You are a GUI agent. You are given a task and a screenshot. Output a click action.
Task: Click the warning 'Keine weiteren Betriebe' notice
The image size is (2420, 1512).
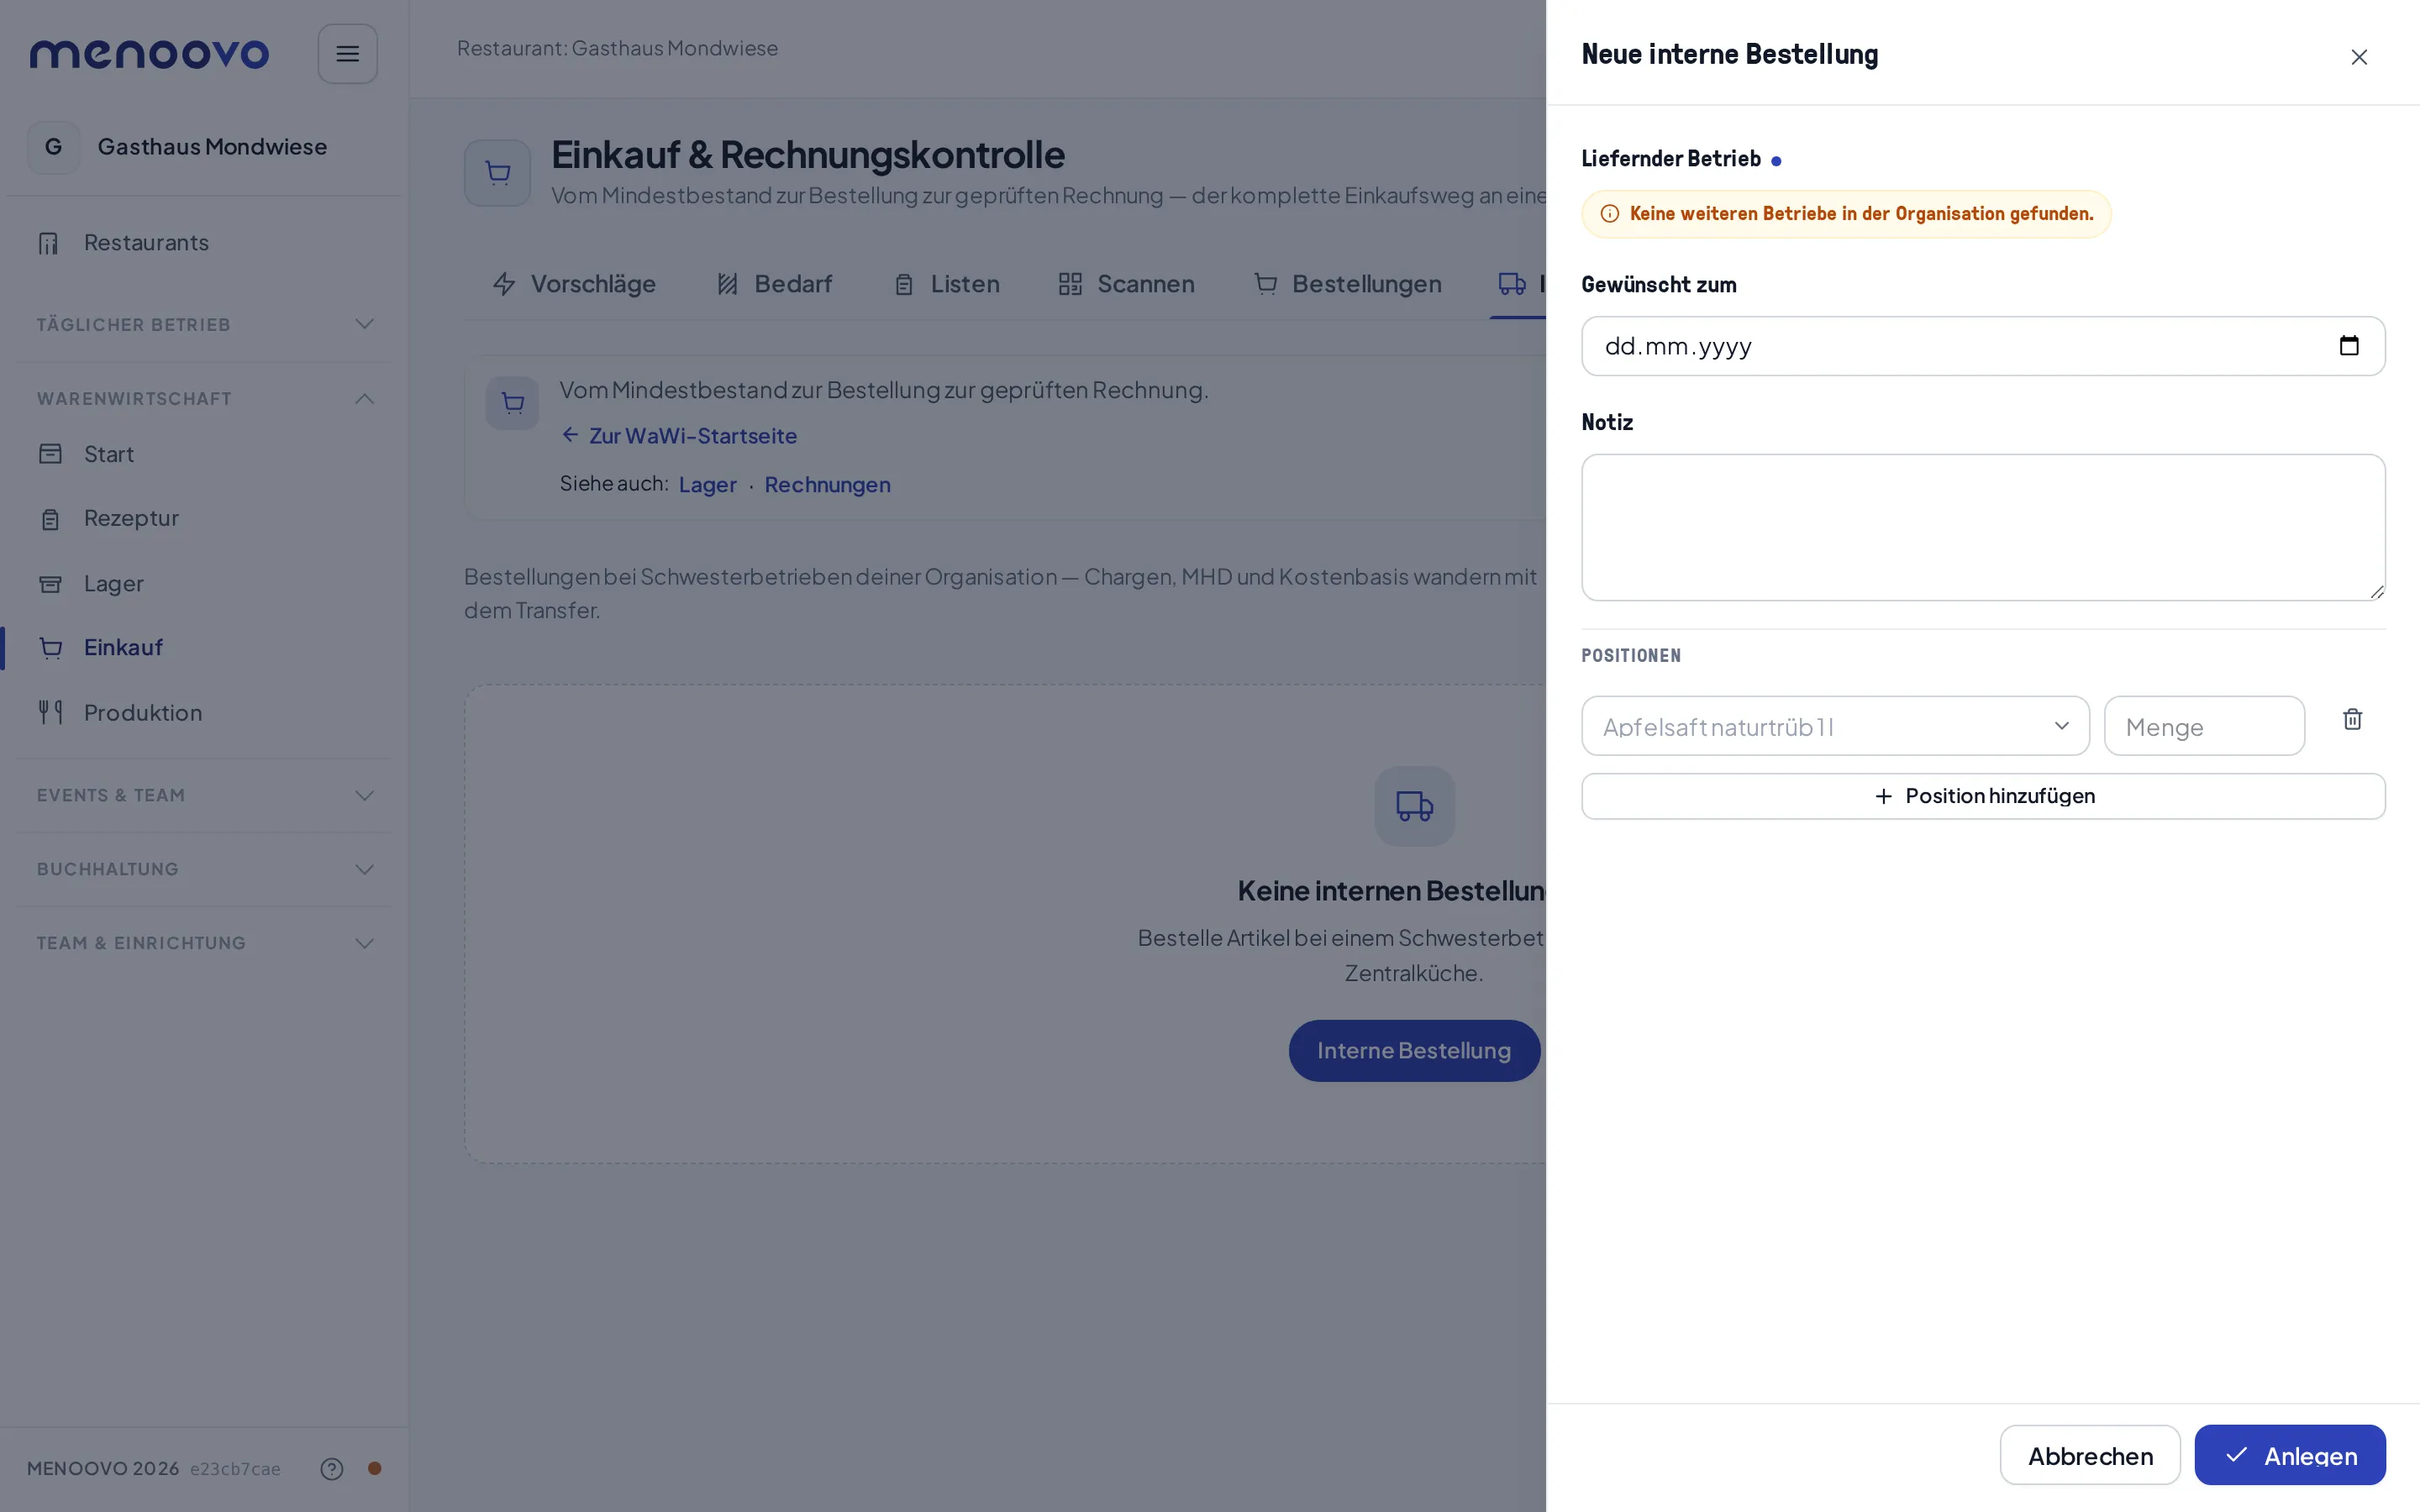(x=1846, y=214)
